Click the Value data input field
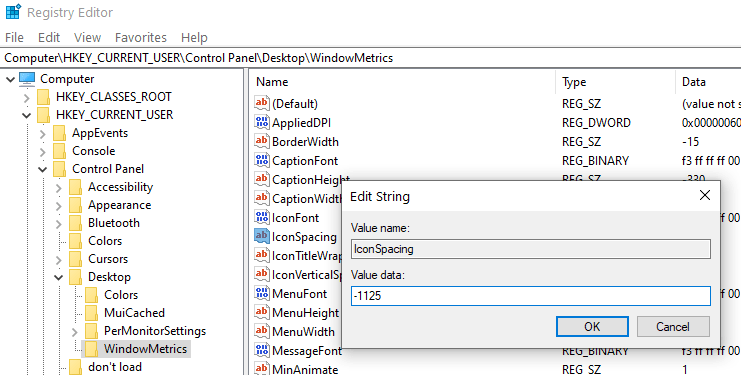This screenshot has height=375, width=741. 531,296
